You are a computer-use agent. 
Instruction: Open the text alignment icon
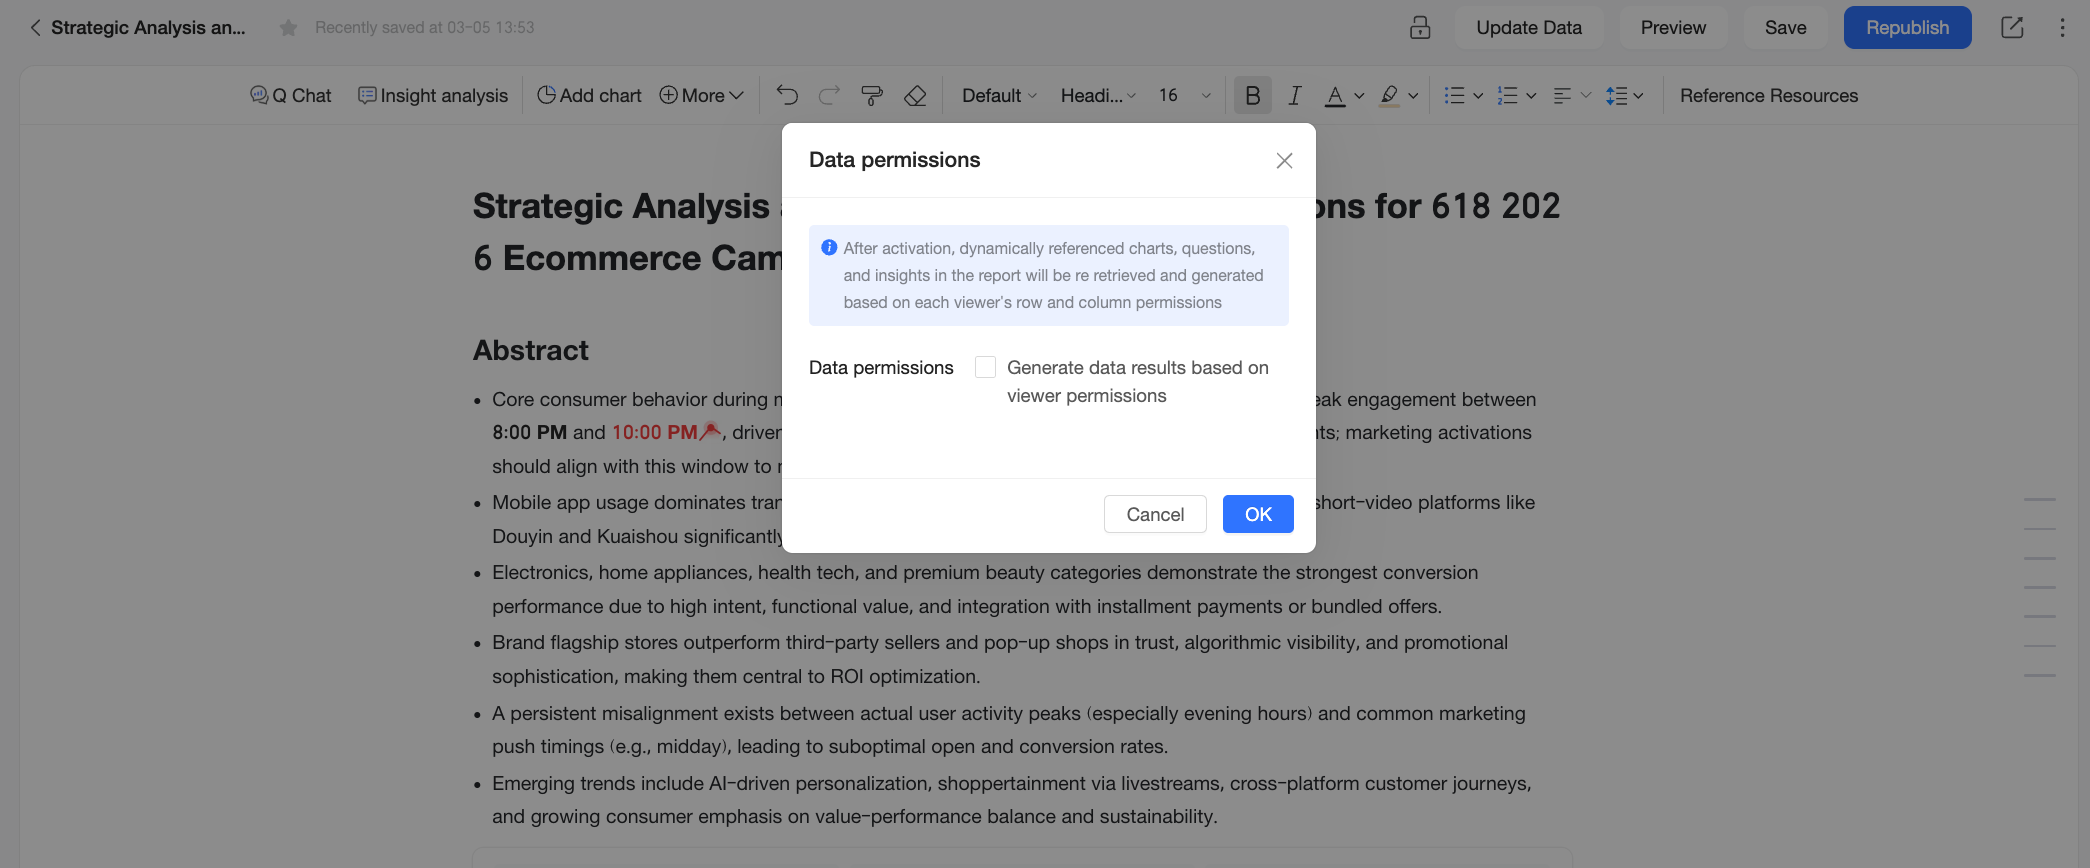1562,95
